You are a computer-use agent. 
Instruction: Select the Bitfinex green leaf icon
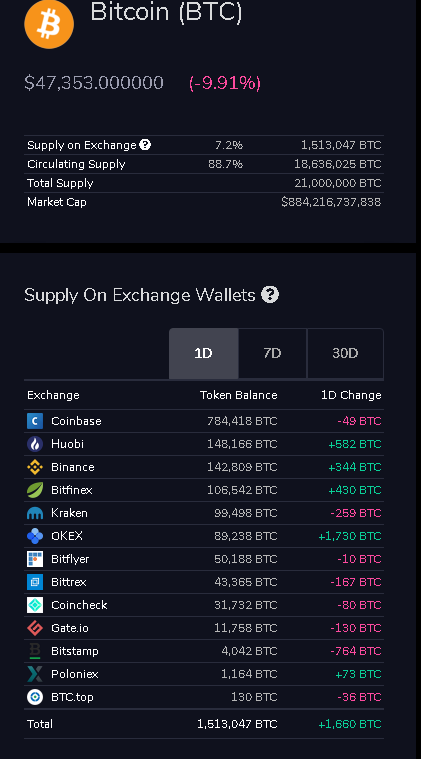coord(35,490)
